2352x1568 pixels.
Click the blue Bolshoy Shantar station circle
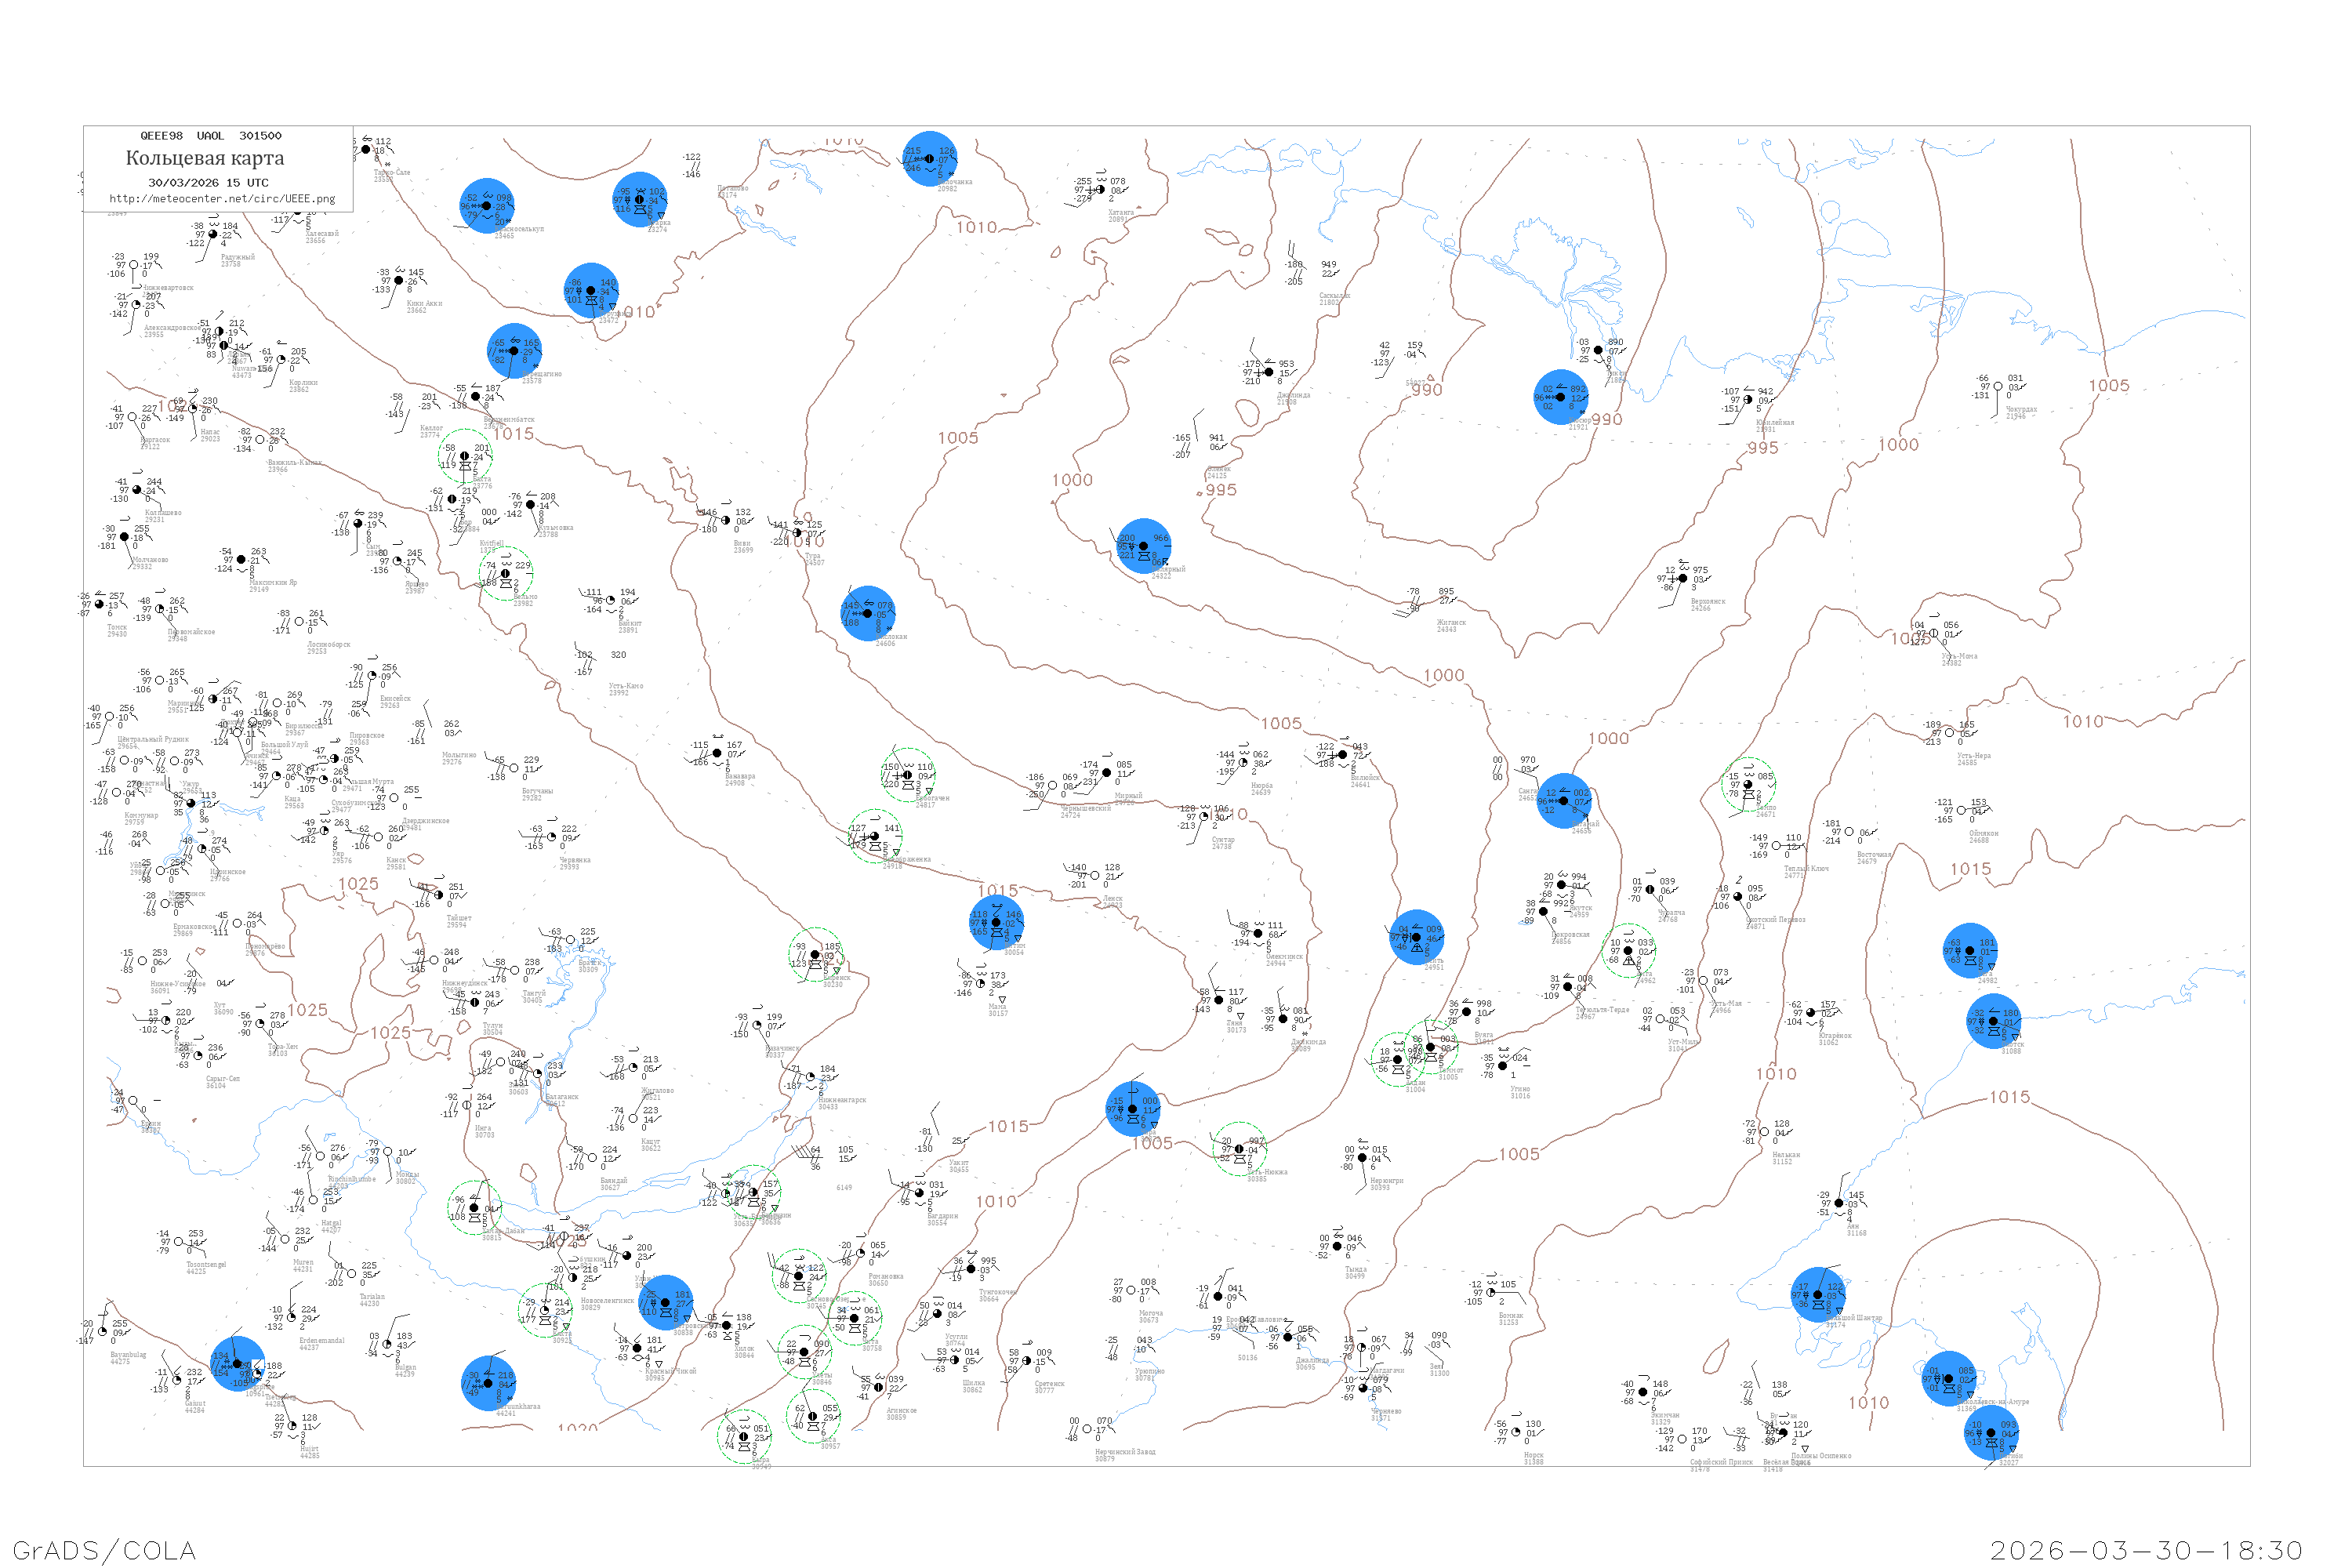click(1818, 1295)
